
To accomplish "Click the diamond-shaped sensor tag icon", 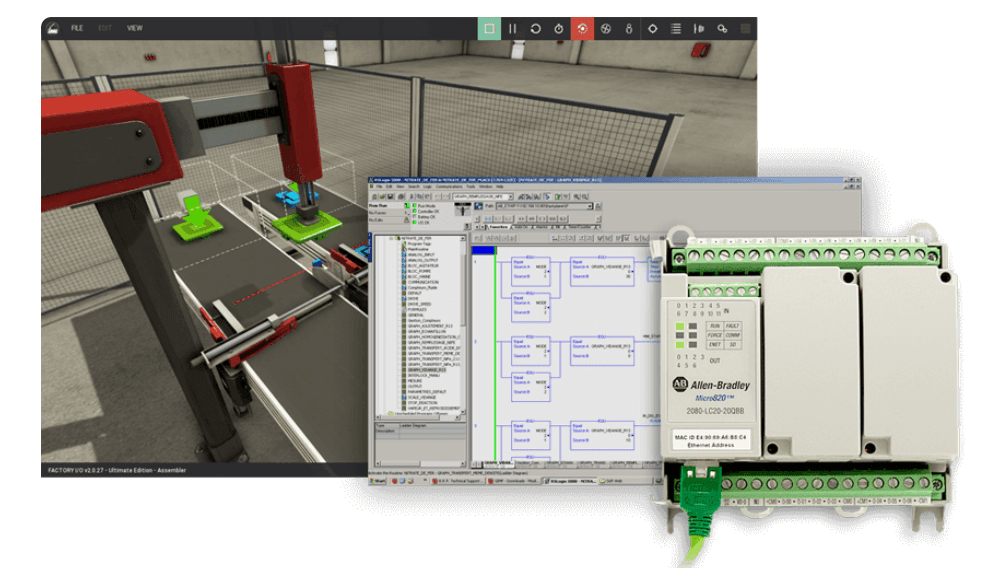I will 653,29.
